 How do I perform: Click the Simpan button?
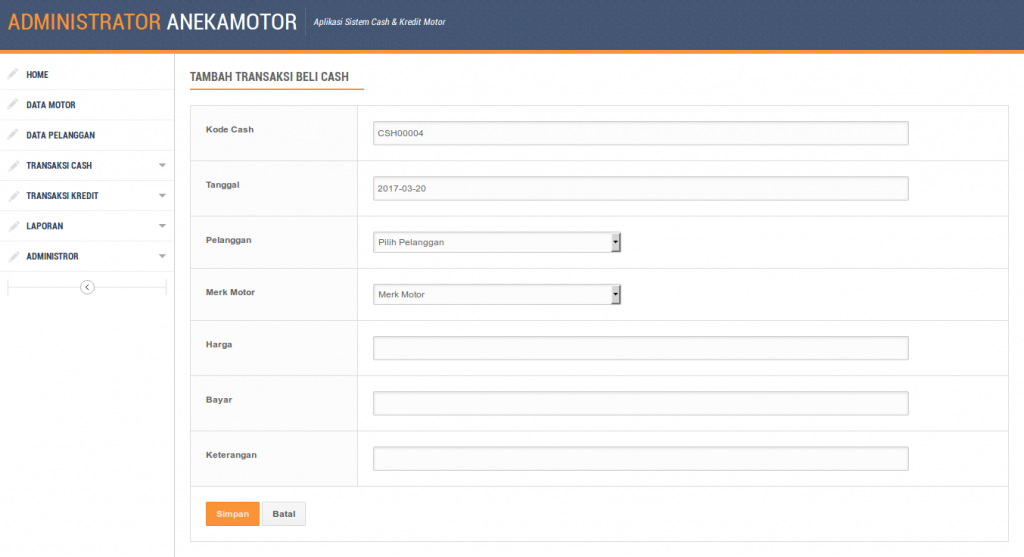pyautogui.click(x=232, y=514)
